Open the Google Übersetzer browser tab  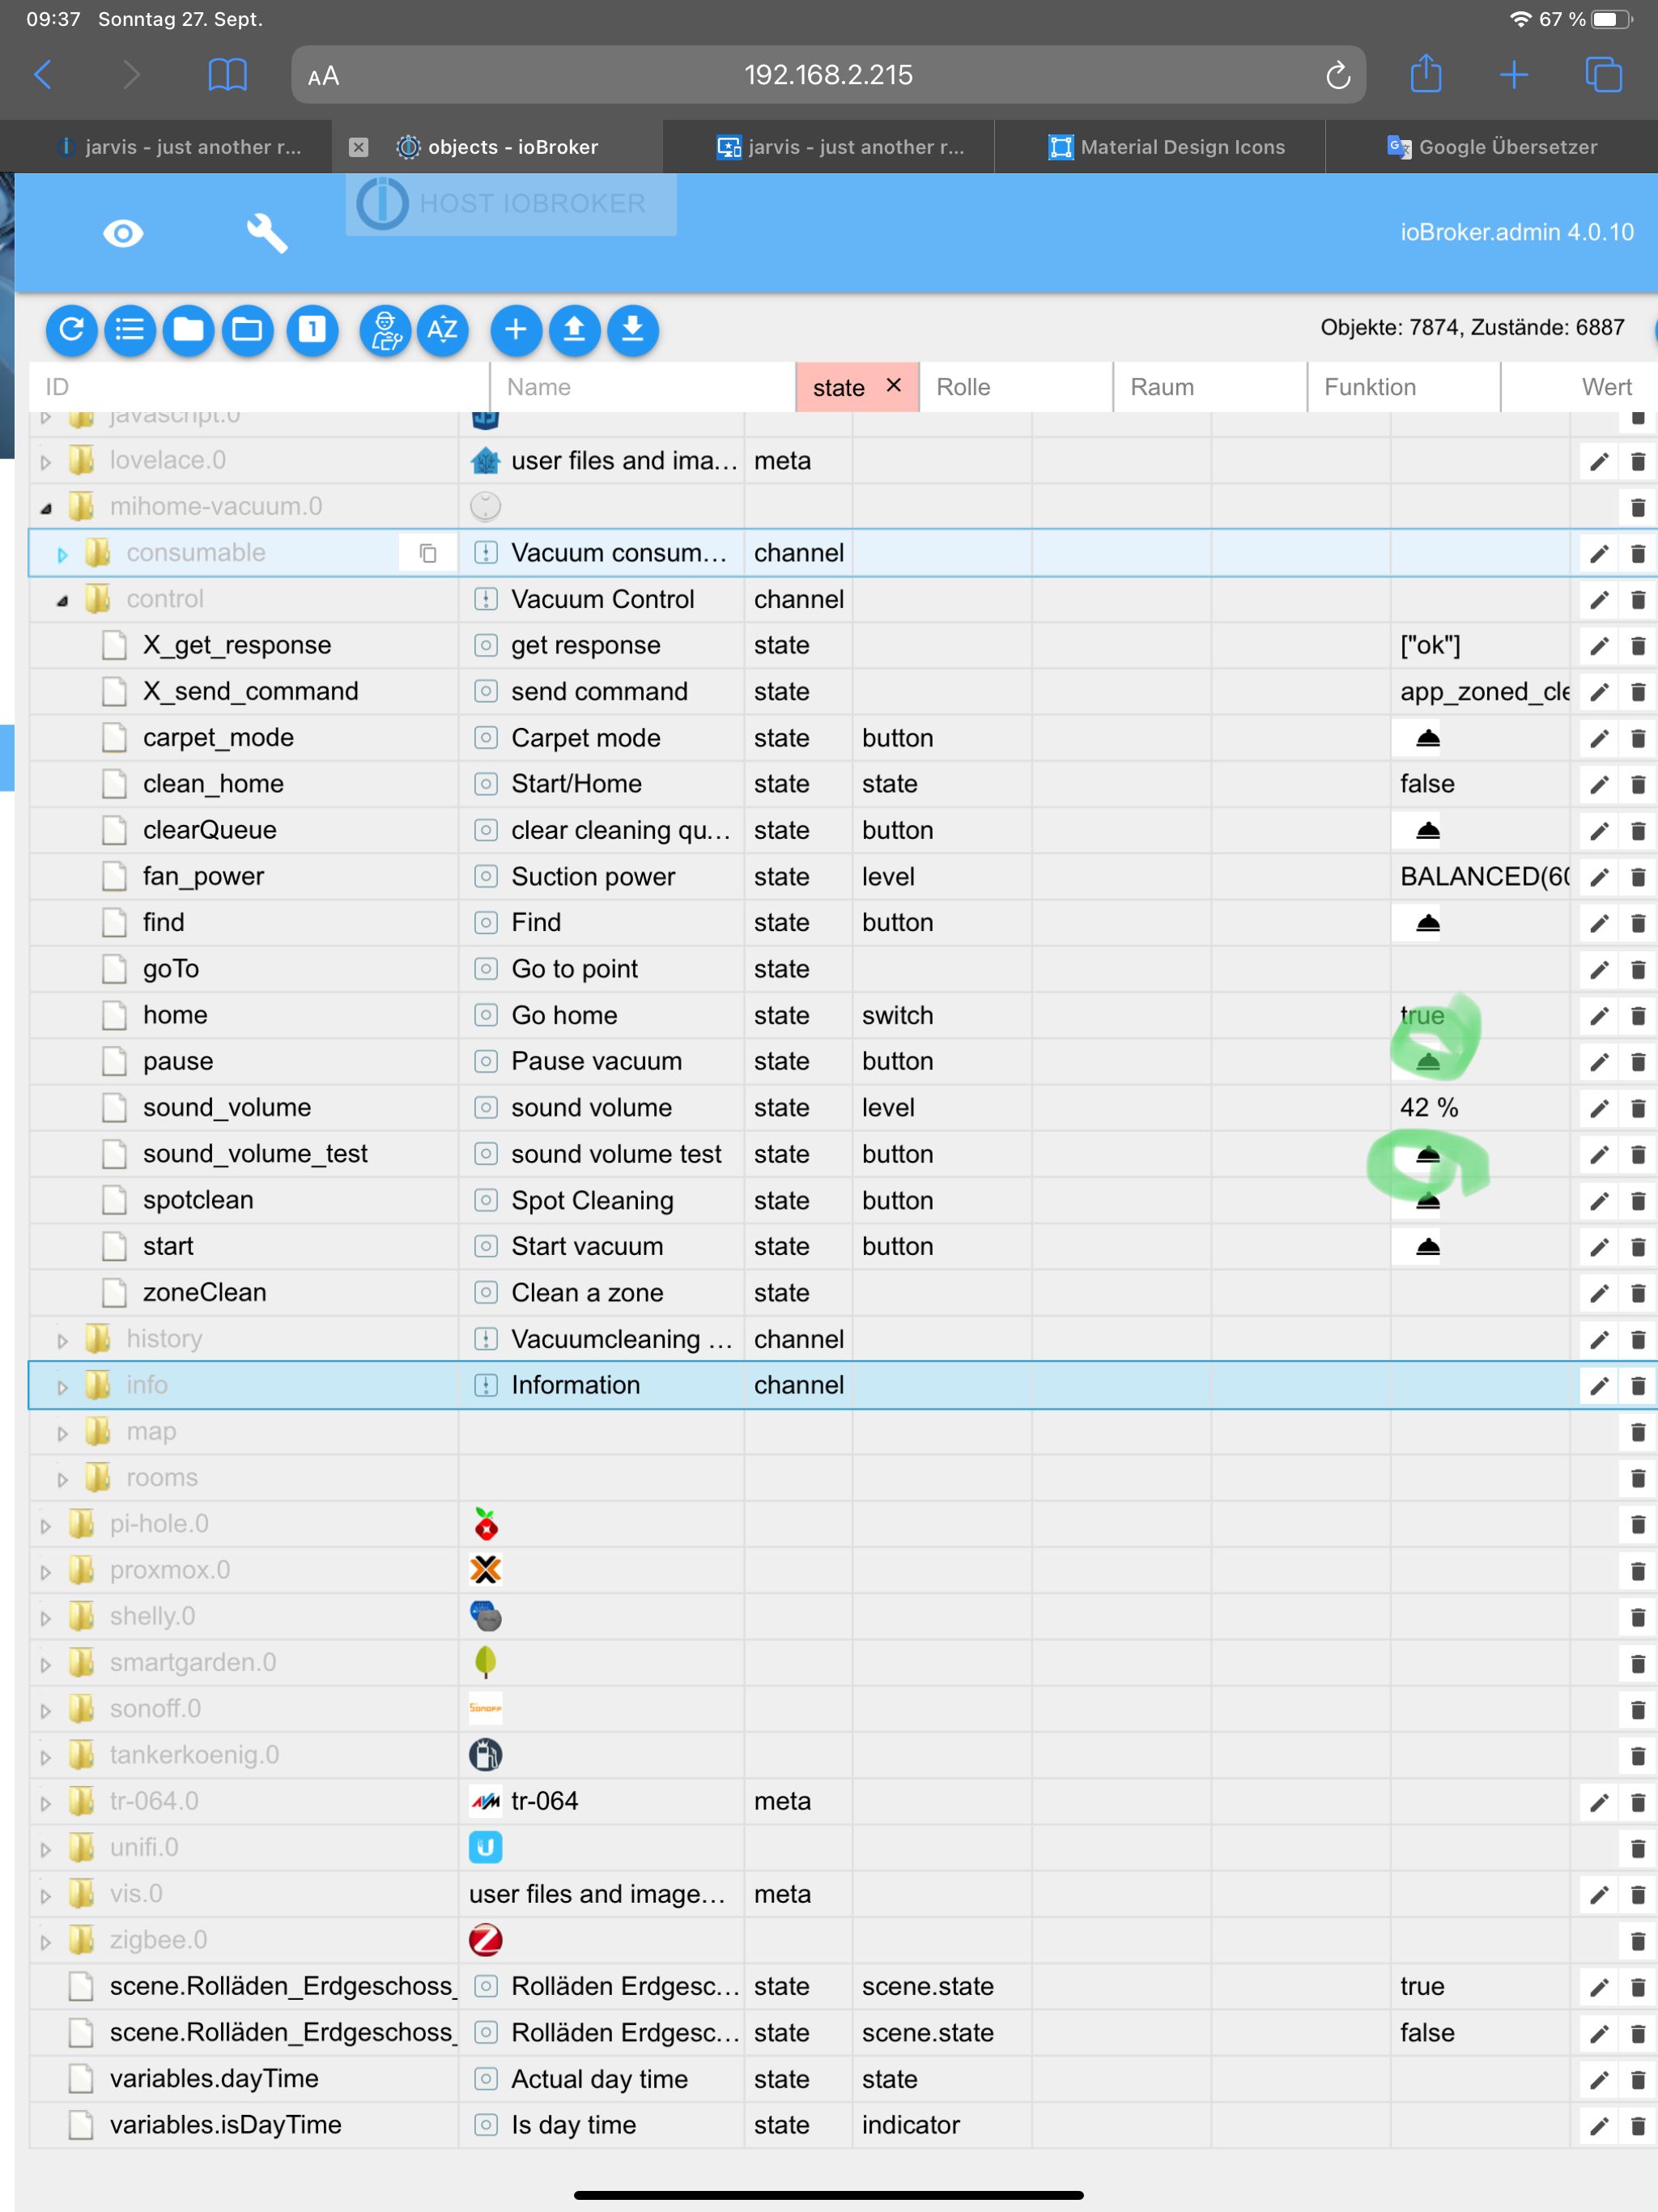tap(1492, 147)
